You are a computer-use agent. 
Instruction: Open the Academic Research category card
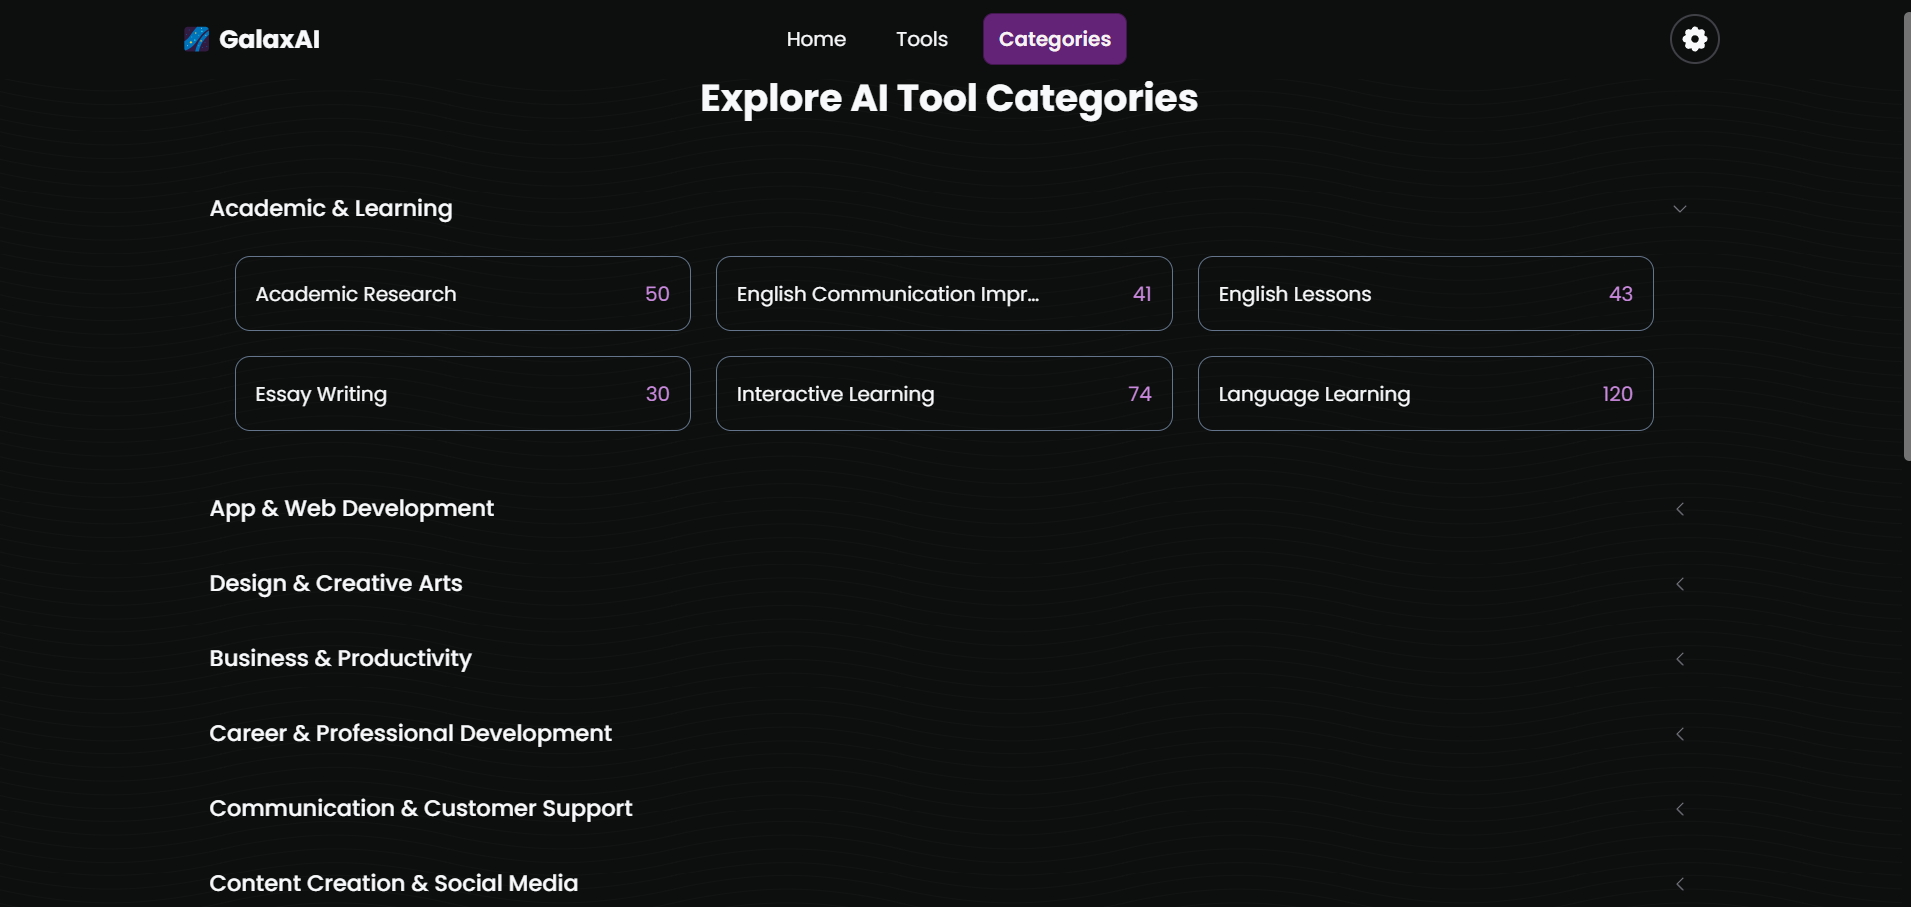[x=462, y=294]
